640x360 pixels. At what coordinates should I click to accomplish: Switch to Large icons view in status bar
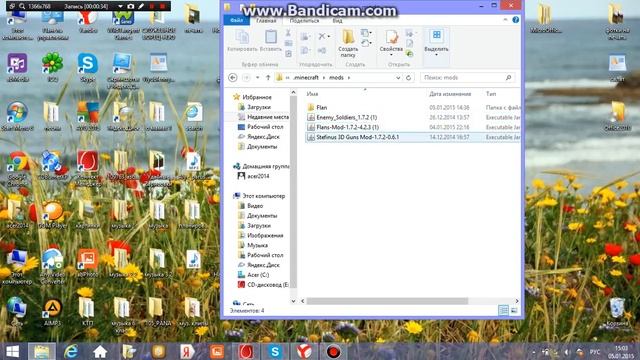point(514,311)
